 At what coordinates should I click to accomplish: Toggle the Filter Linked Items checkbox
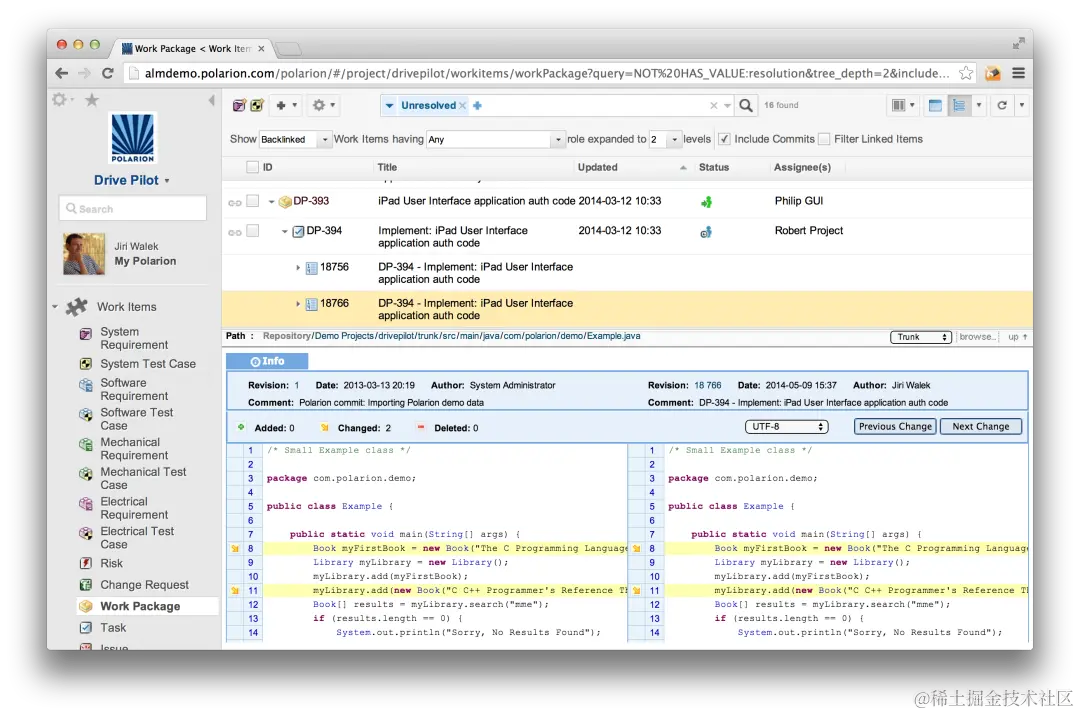[x=824, y=139]
